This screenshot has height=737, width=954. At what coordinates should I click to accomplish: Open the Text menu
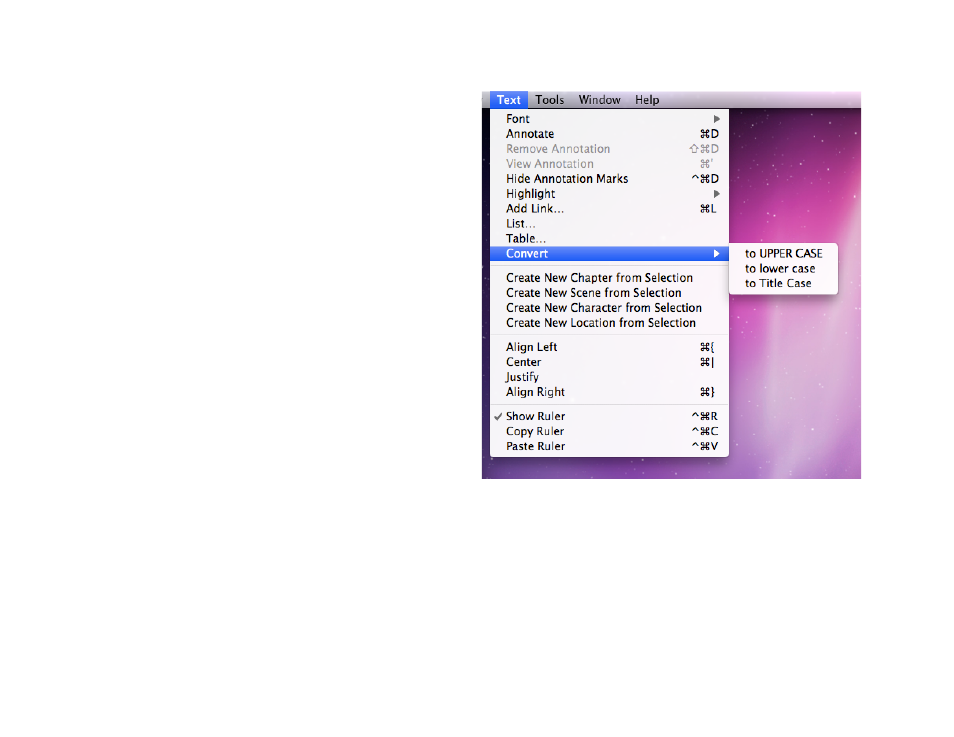pos(509,100)
